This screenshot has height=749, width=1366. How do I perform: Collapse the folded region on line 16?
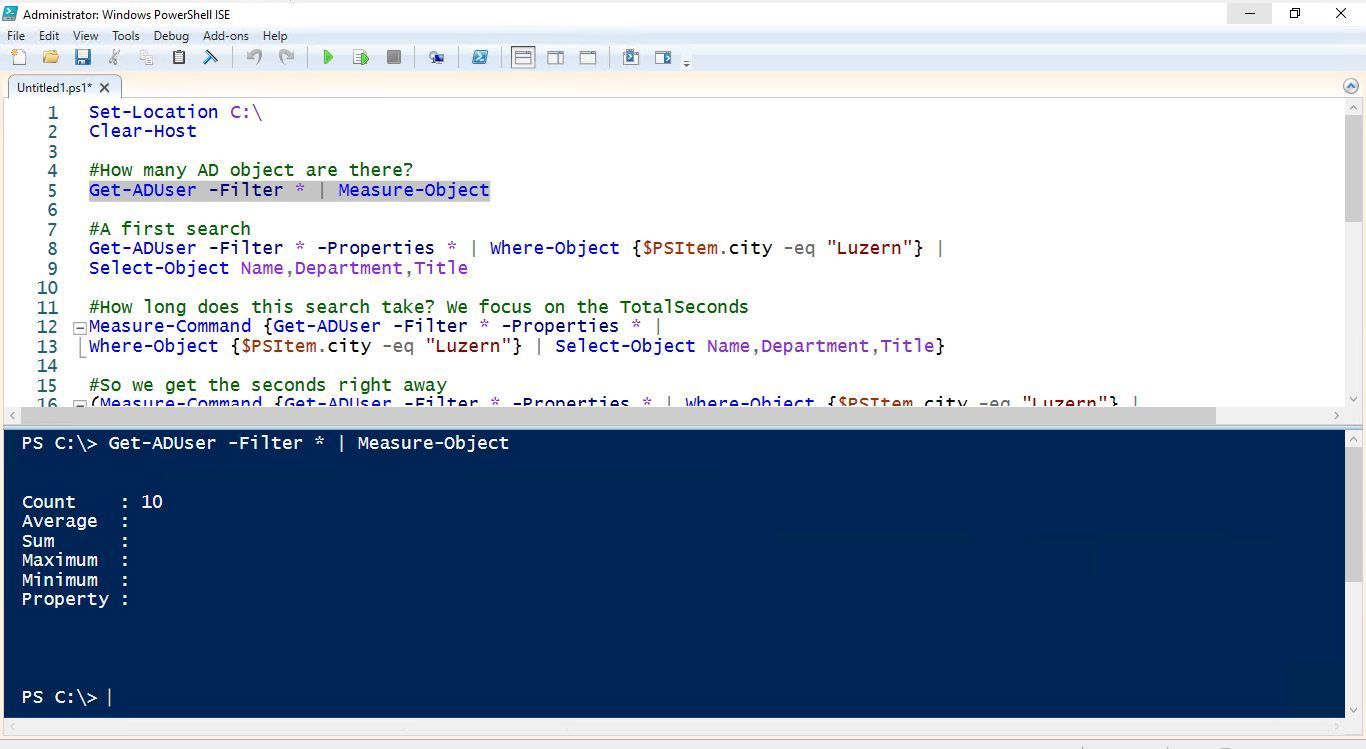[x=79, y=403]
